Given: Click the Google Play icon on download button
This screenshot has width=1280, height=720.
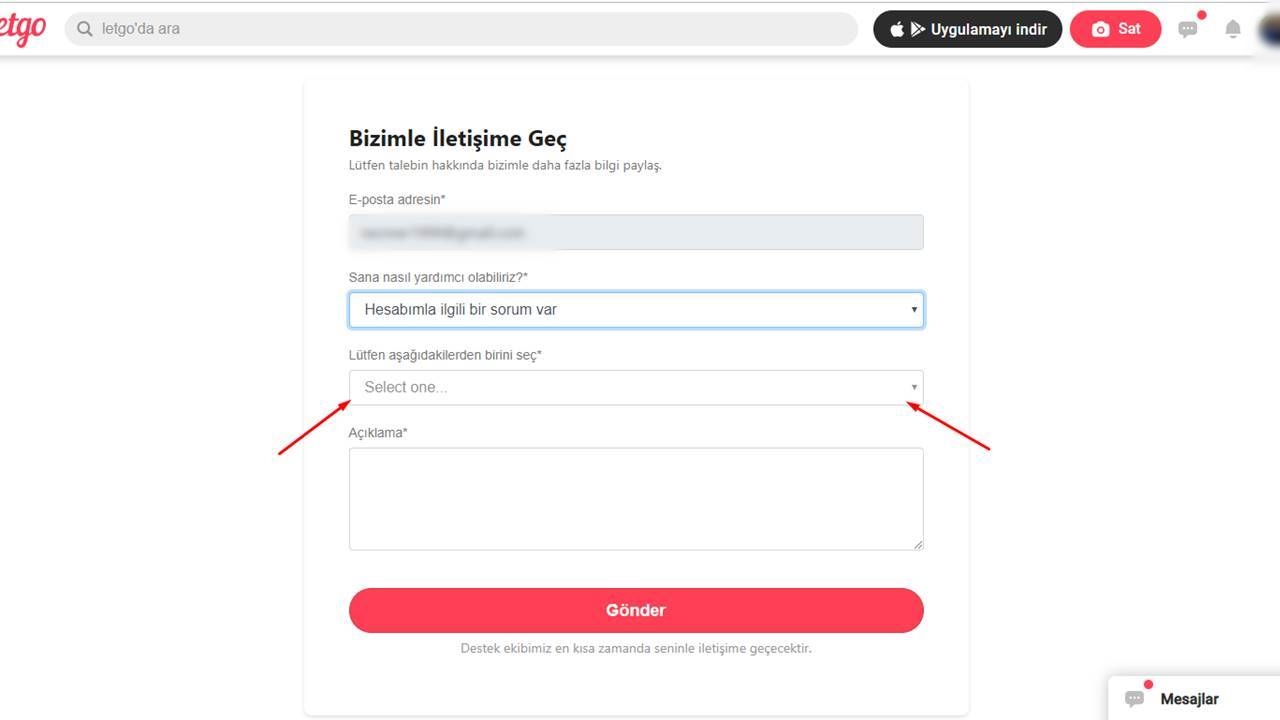Looking at the screenshot, I should pos(917,29).
